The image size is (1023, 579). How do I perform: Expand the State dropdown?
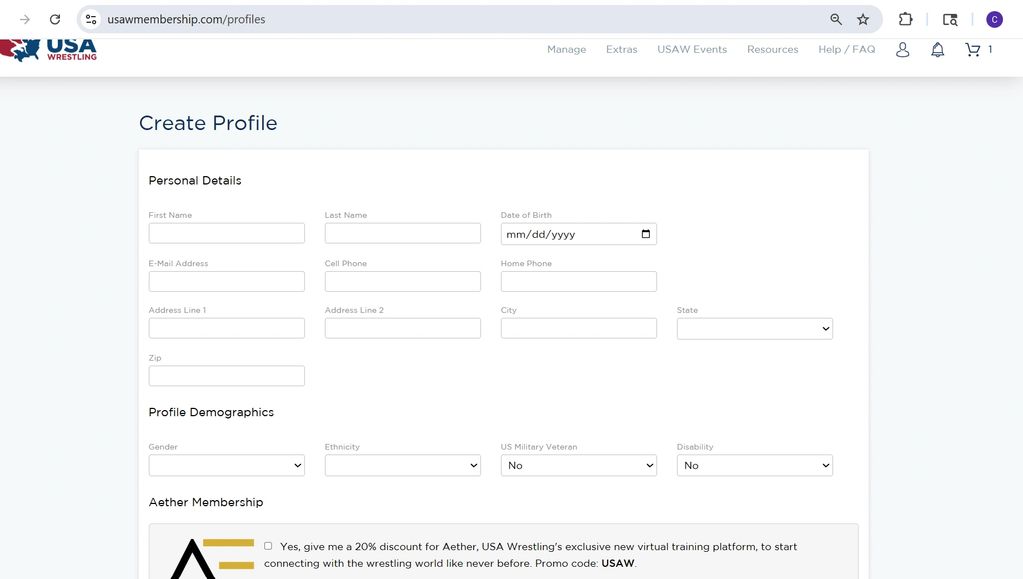point(754,329)
